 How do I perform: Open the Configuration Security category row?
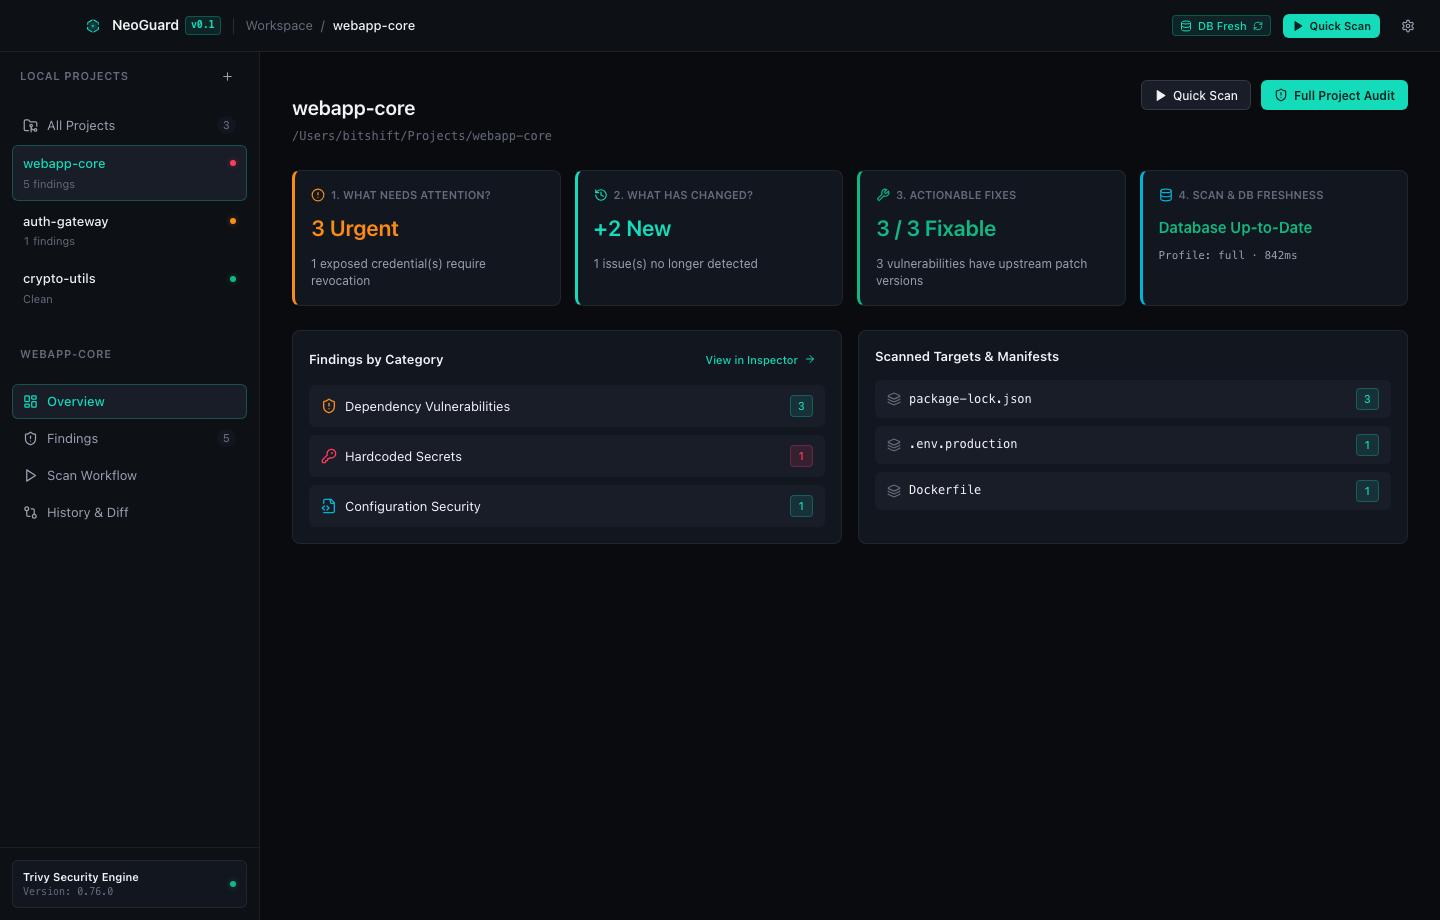pos(567,506)
